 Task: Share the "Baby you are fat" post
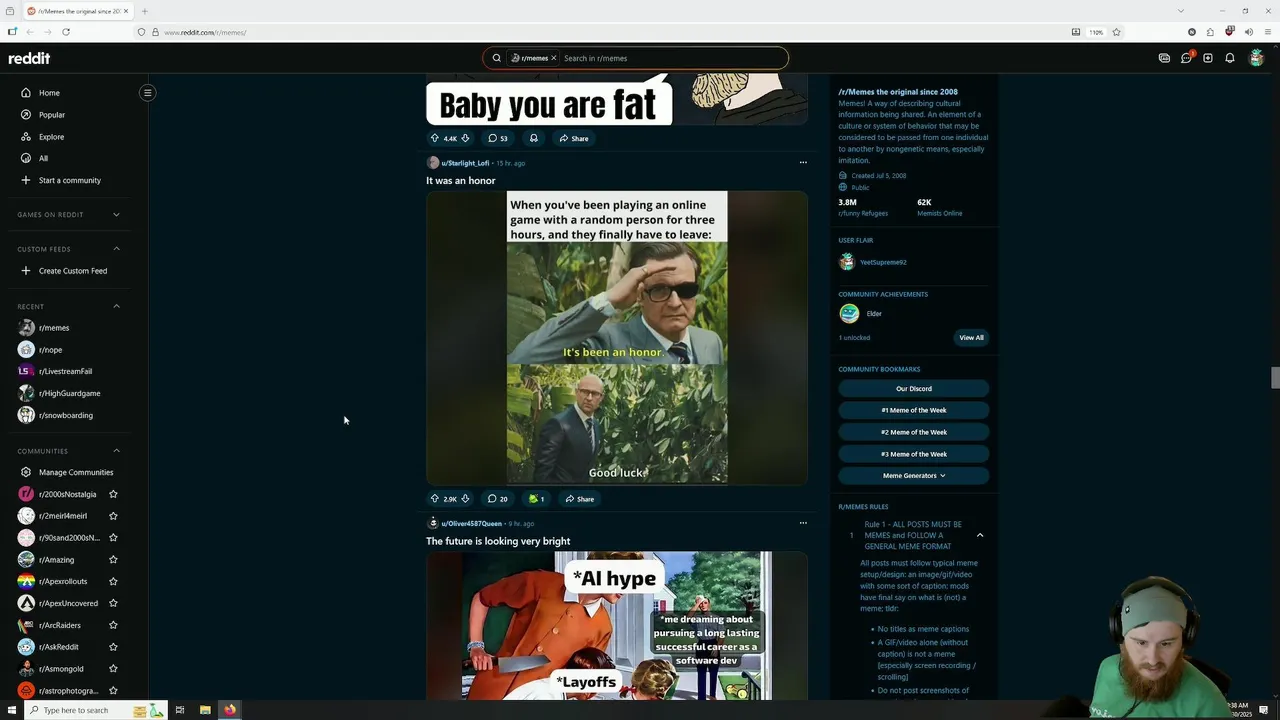(574, 138)
